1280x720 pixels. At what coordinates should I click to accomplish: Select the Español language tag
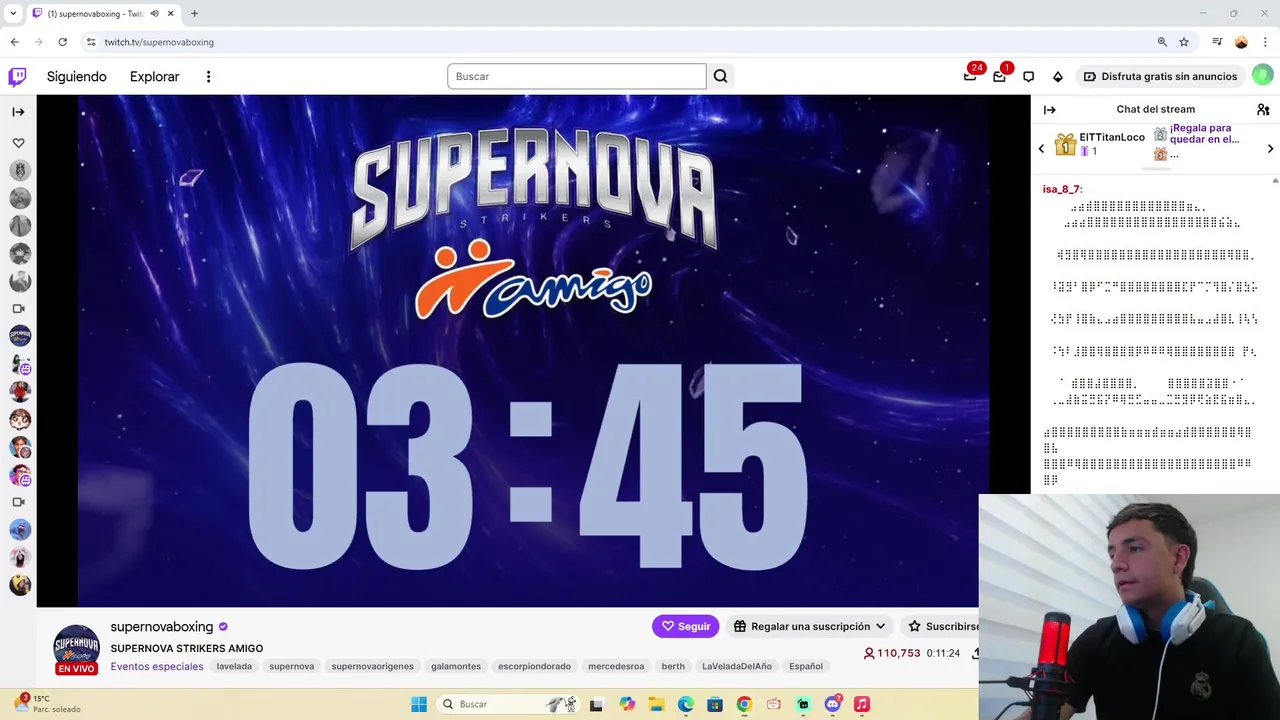click(x=806, y=666)
